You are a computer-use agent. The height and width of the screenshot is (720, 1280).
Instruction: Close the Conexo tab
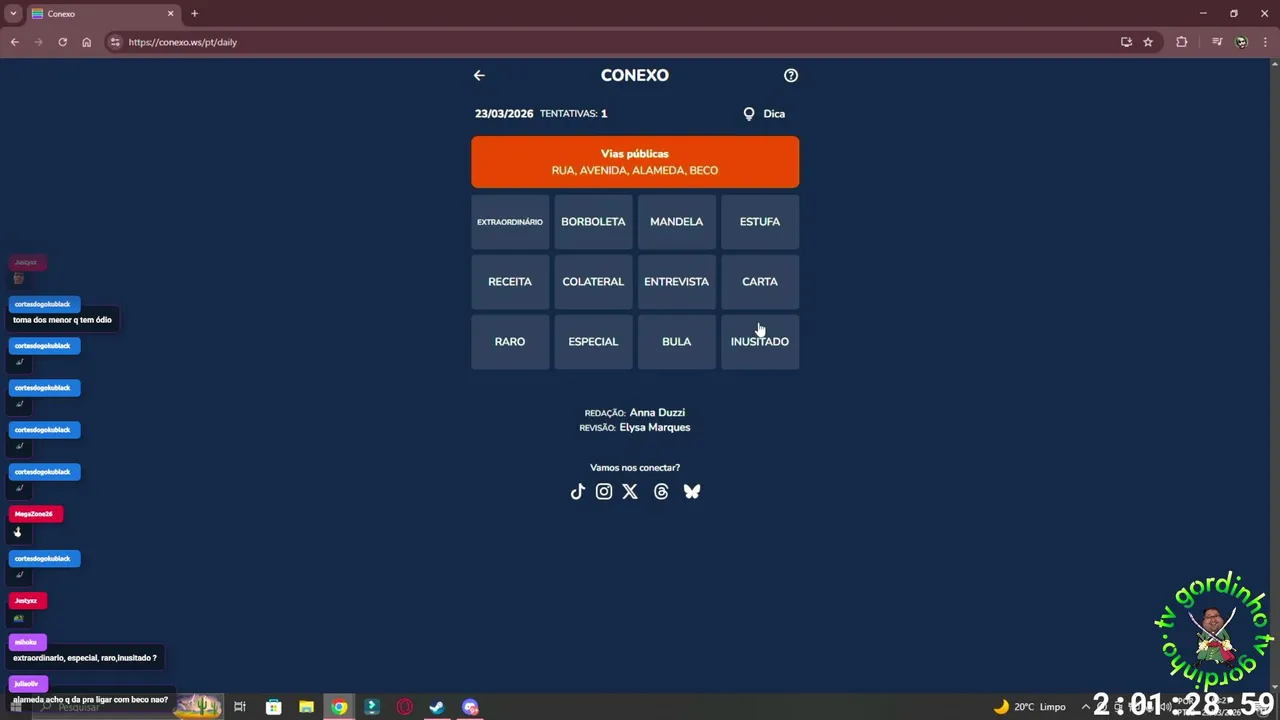(x=170, y=14)
